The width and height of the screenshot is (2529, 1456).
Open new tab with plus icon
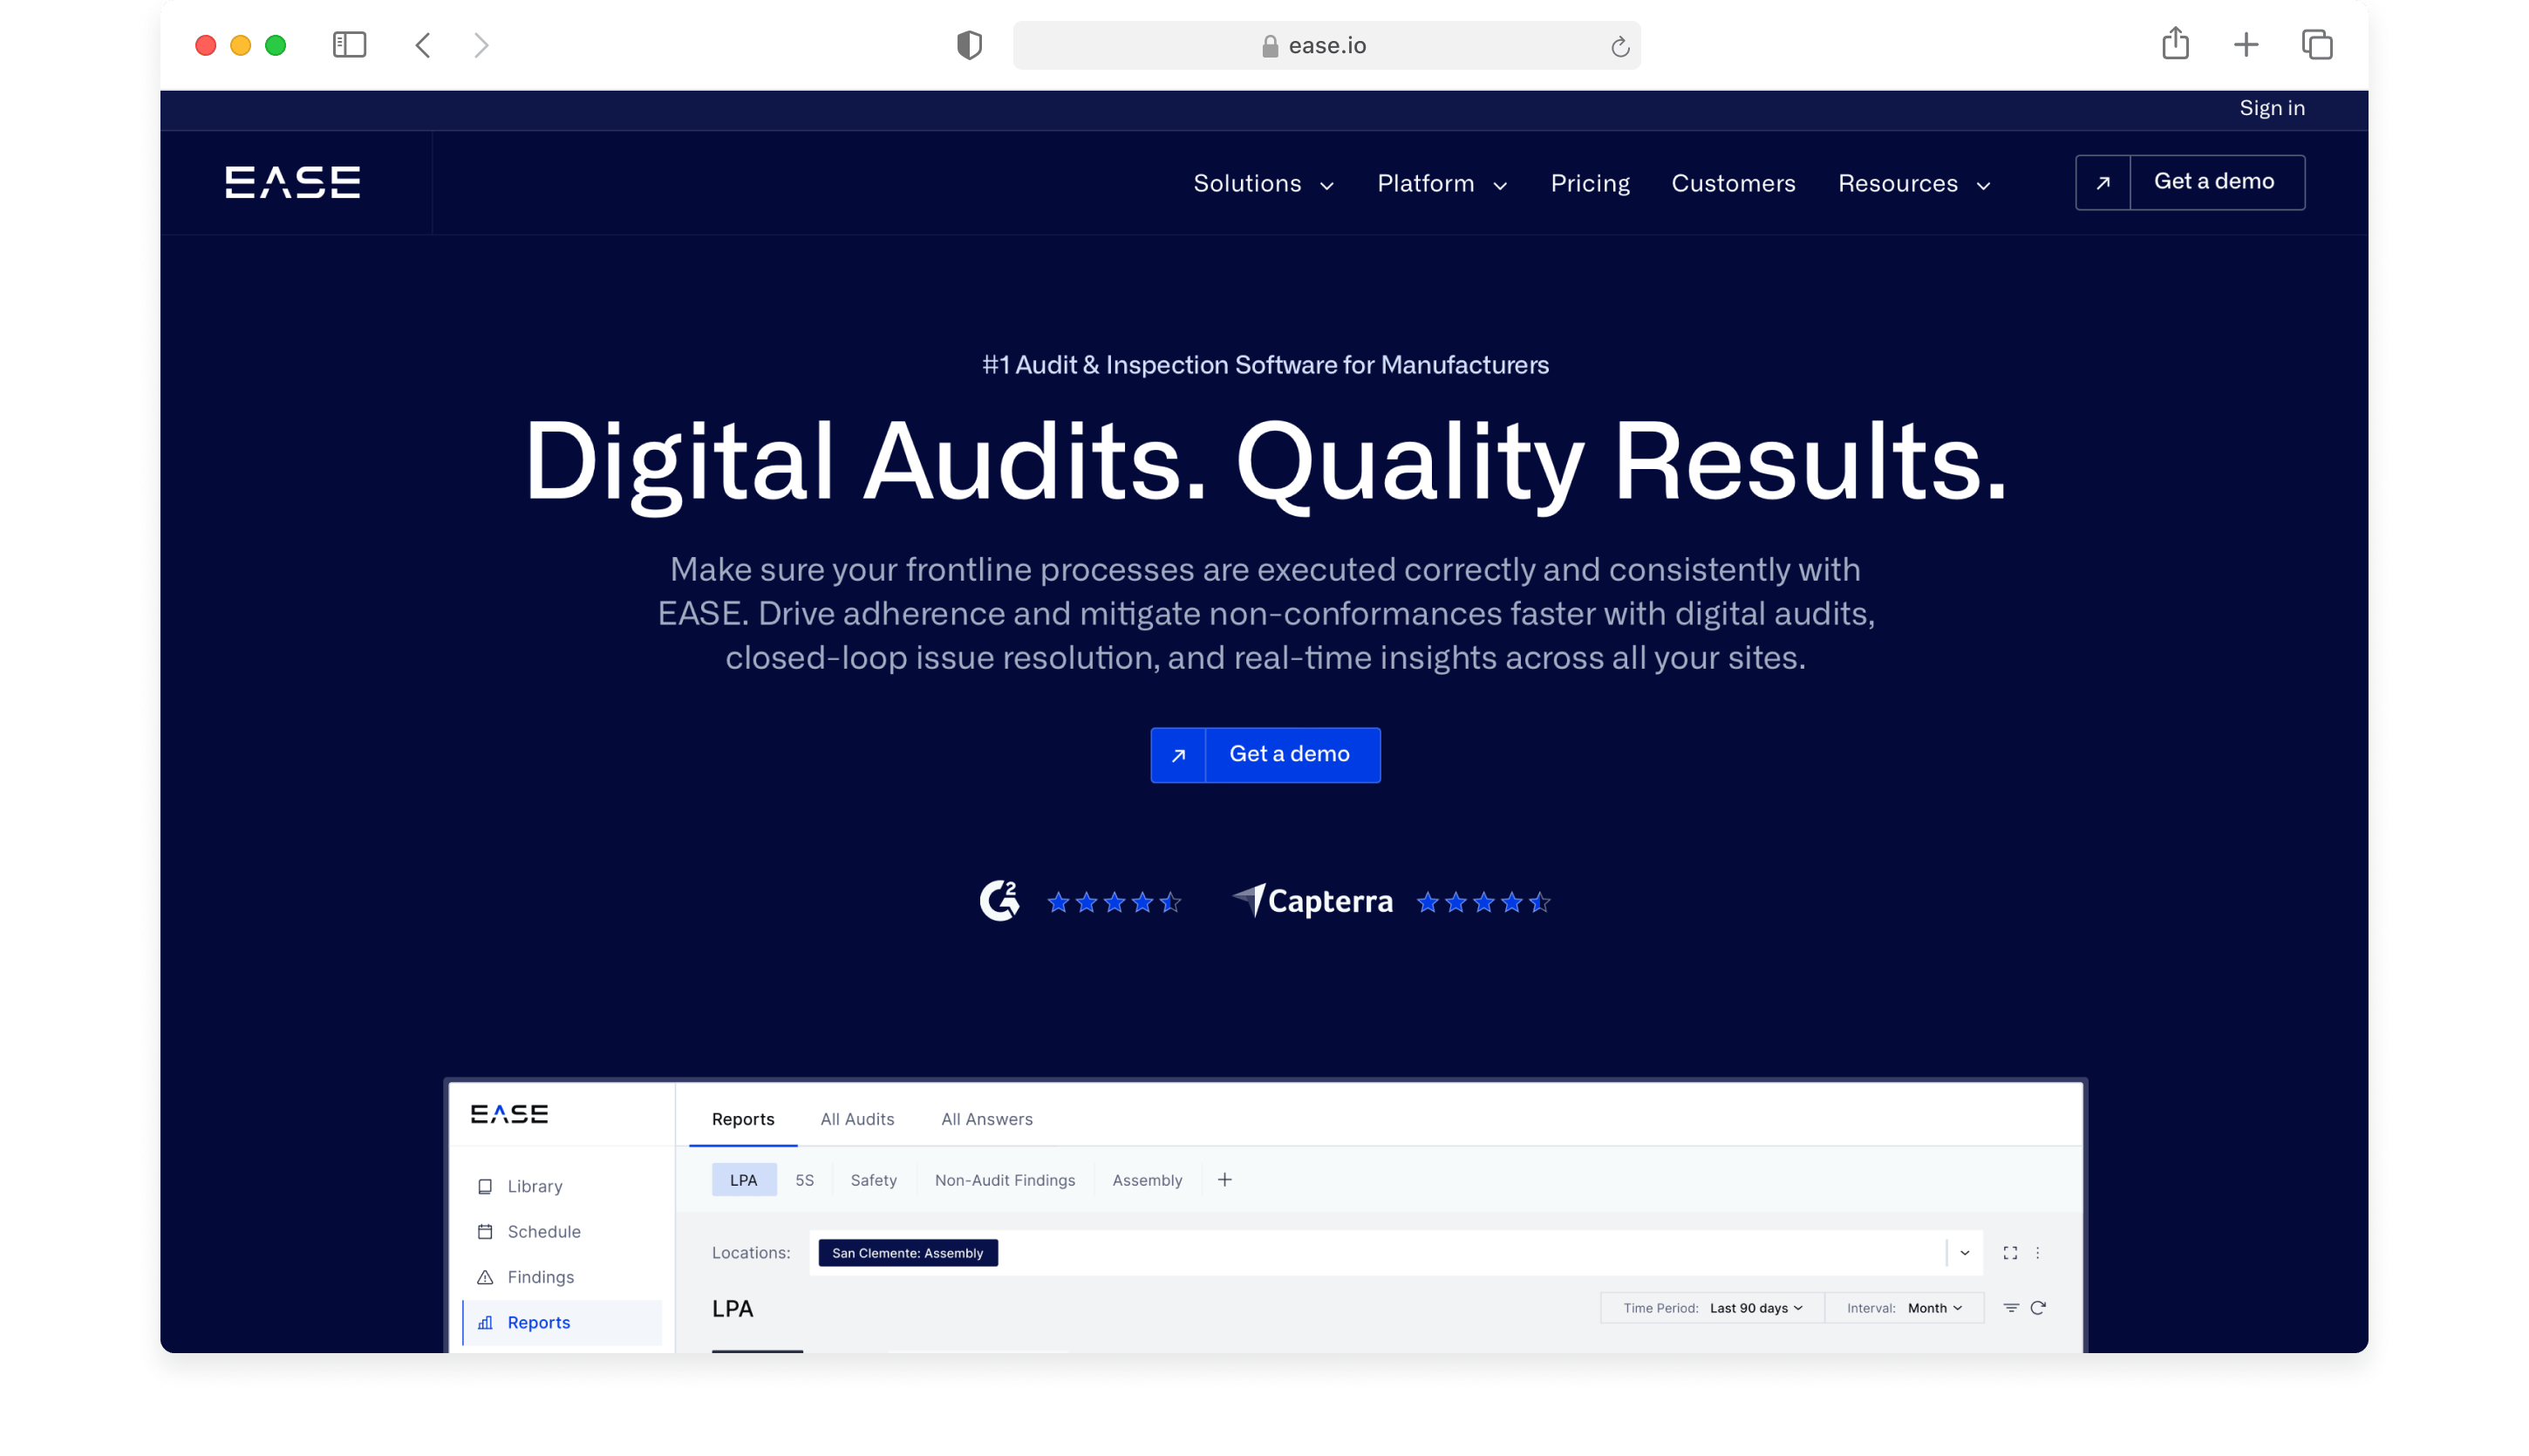2246,45
